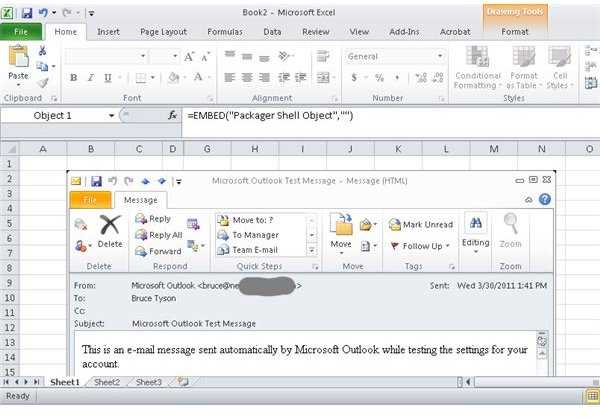Open Format as Table gallery
Image resolution: width=600 pixels, height=418 pixels.
[x=523, y=68]
